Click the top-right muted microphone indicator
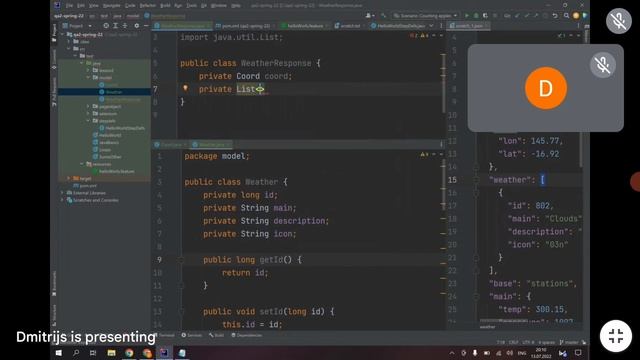The image size is (640, 360). (619, 20)
